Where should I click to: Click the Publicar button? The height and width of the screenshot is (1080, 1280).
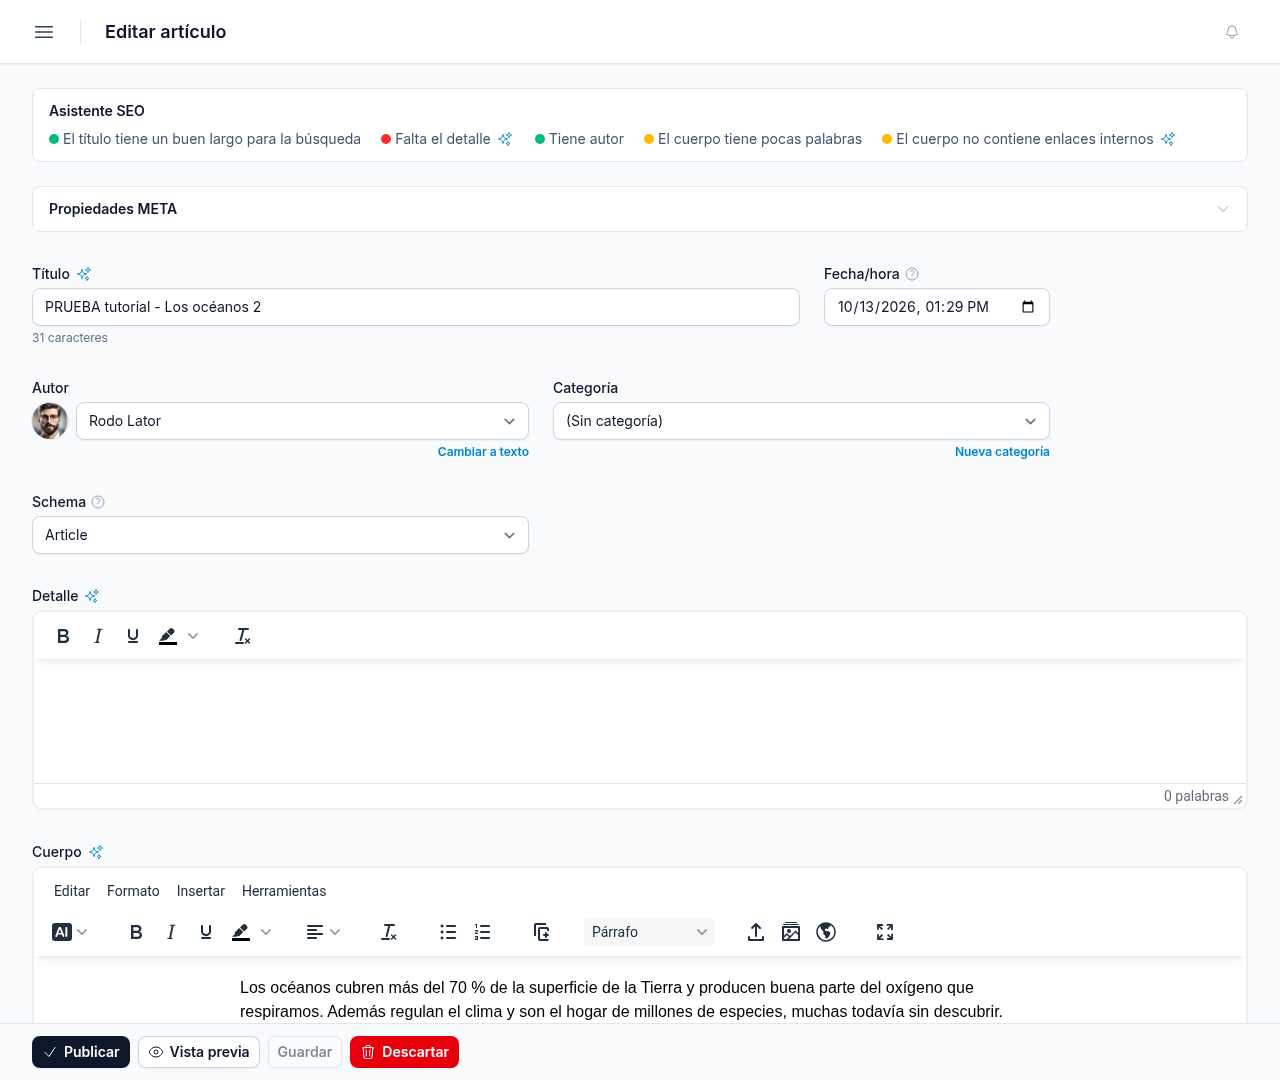[81, 1052]
